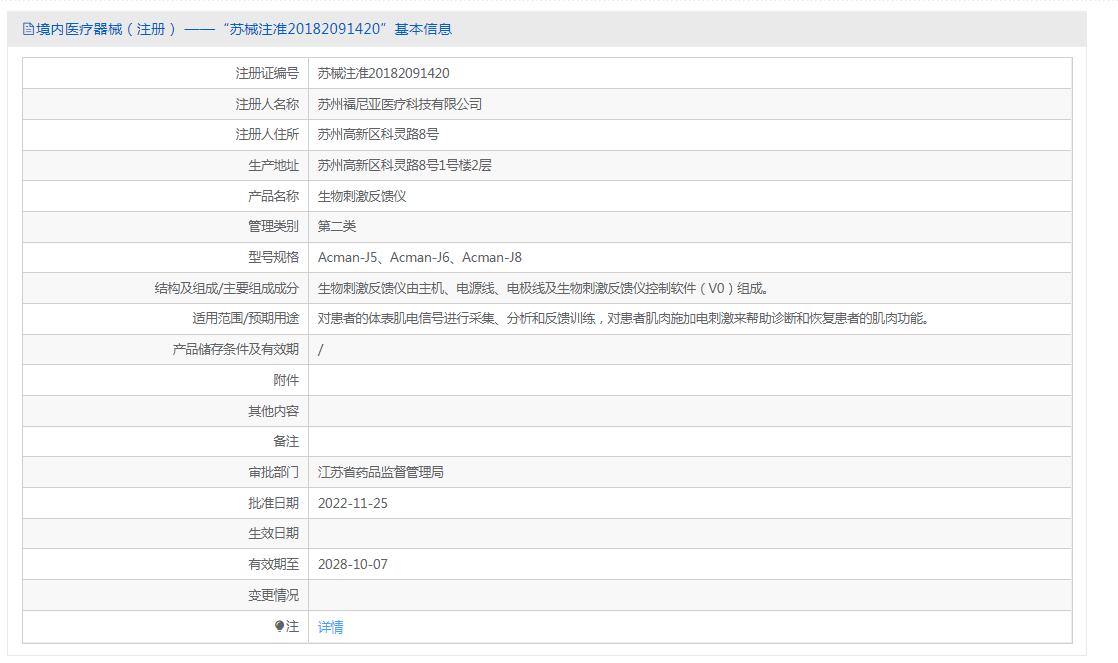Click the 产品储存条件及有效期 label
1118x663 pixels.
[x=236, y=349]
